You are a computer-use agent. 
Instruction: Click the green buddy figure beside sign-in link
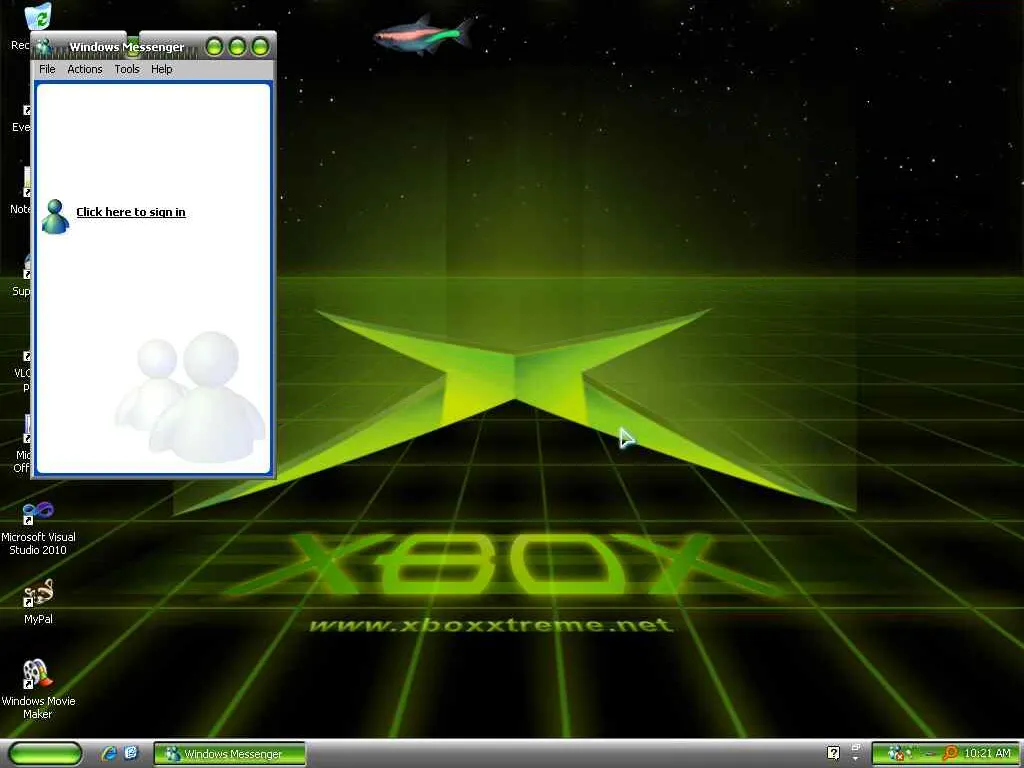click(55, 216)
